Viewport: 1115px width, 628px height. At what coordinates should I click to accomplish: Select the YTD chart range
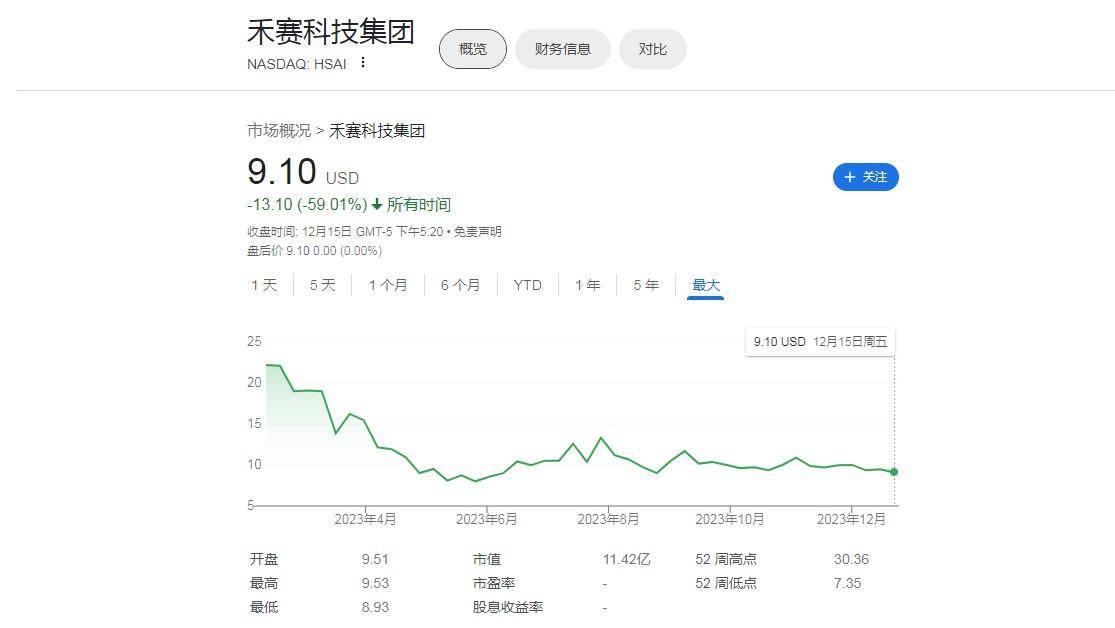527,285
